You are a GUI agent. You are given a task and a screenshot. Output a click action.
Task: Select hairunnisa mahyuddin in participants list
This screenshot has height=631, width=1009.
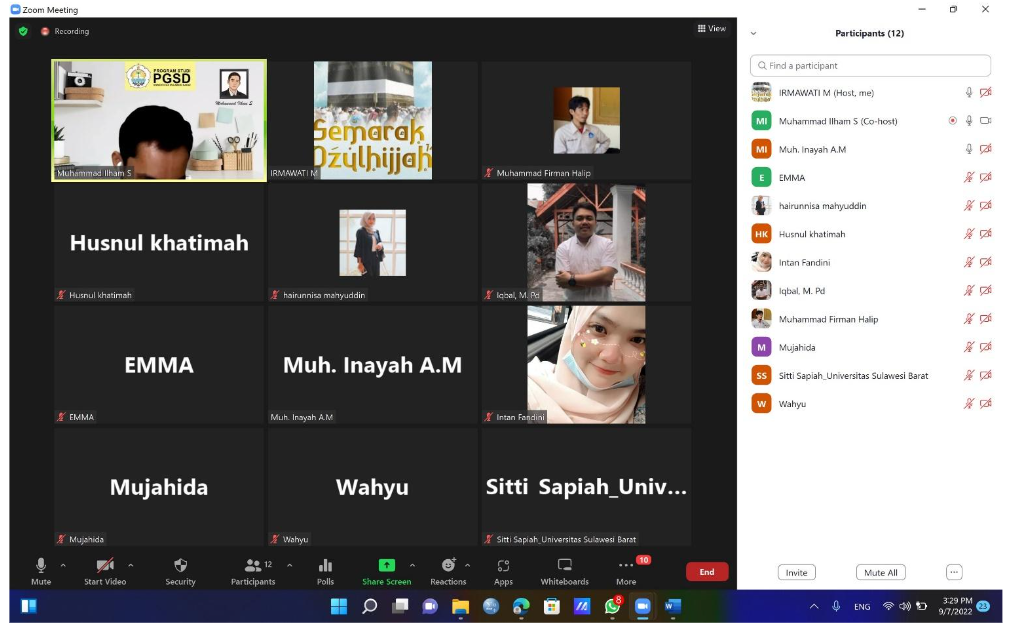[870, 206]
